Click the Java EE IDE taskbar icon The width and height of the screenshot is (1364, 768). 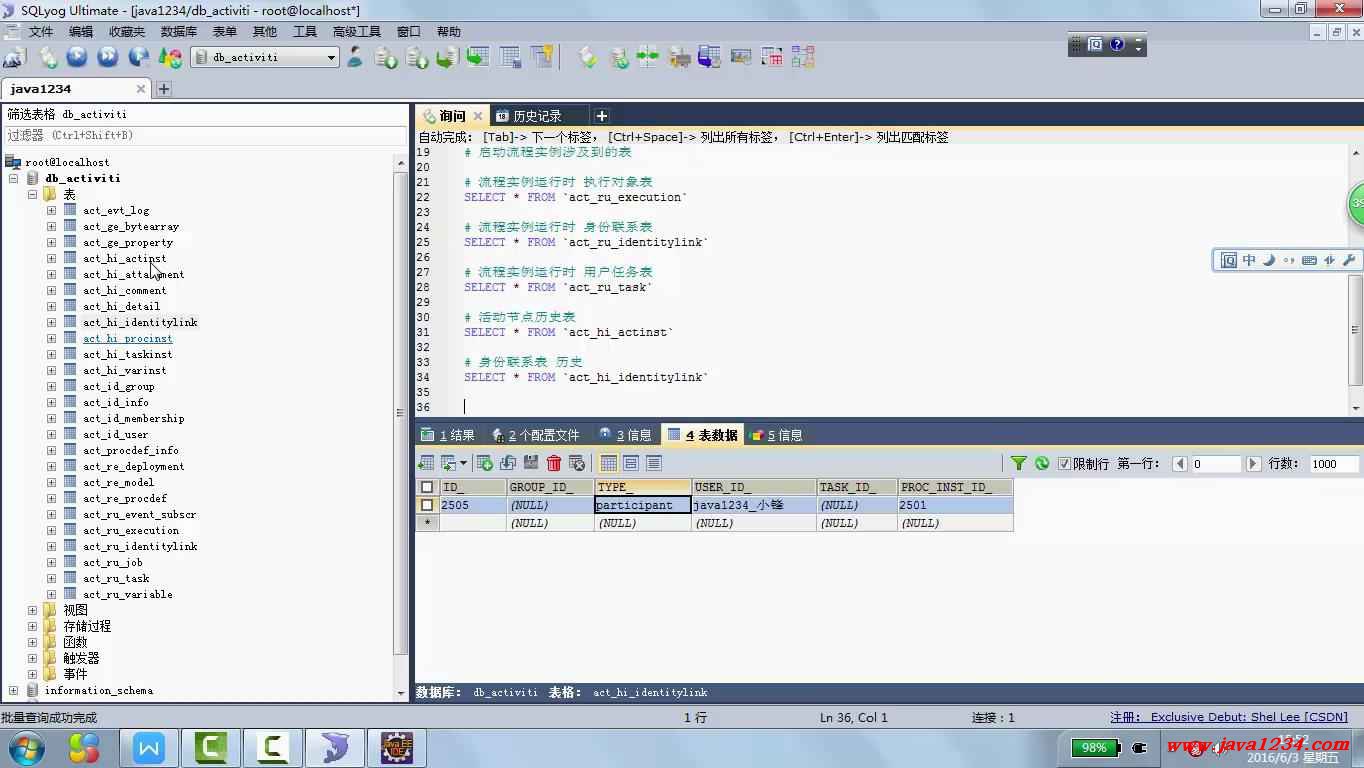tap(397, 747)
